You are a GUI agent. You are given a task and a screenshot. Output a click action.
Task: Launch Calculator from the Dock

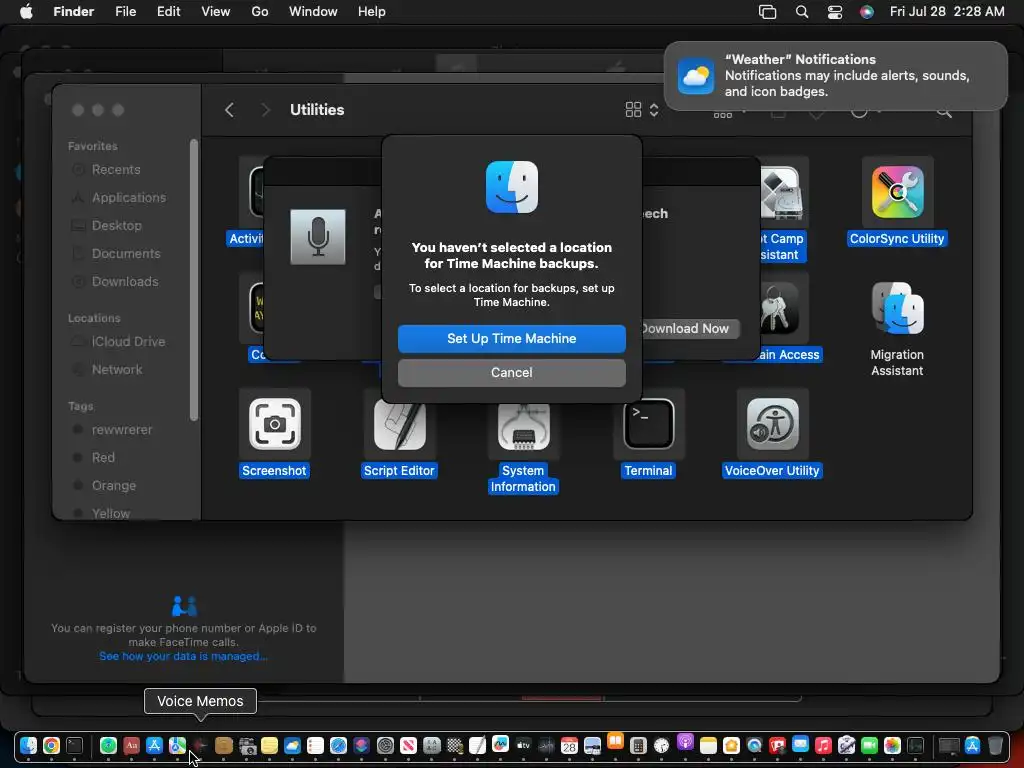coord(638,745)
